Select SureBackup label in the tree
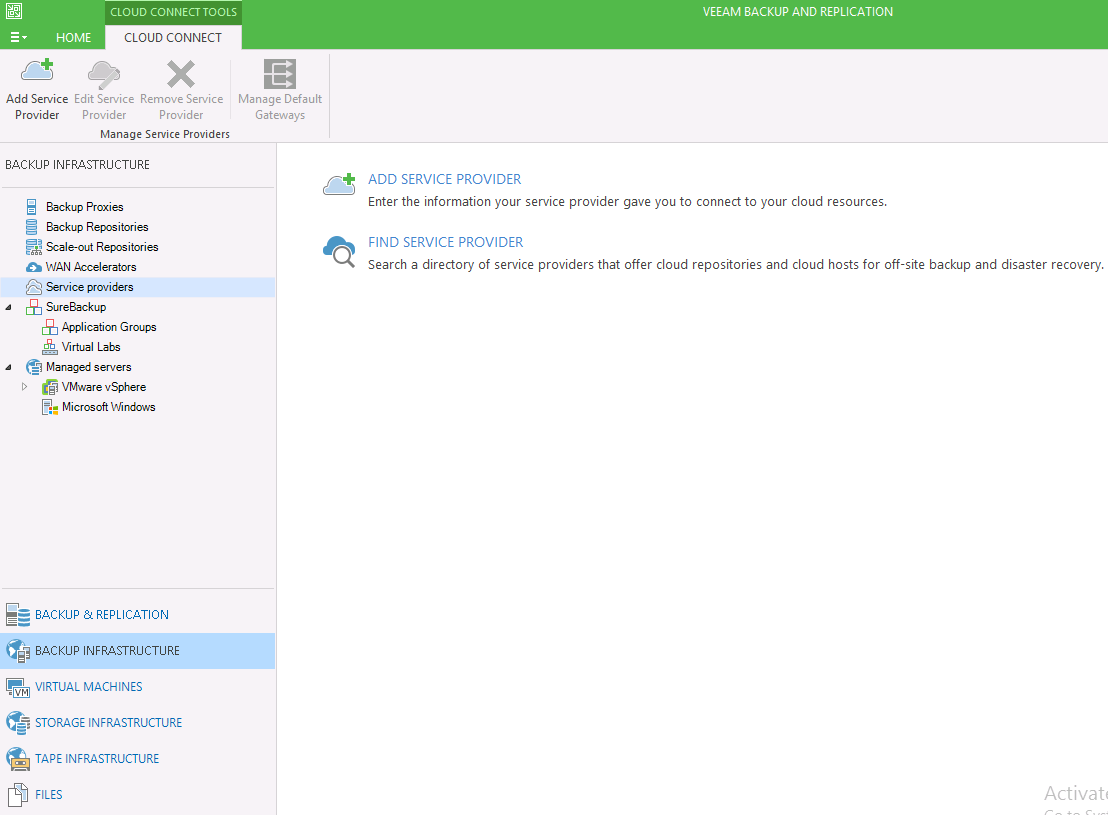The height and width of the screenshot is (815, 1108). (76, 307)
